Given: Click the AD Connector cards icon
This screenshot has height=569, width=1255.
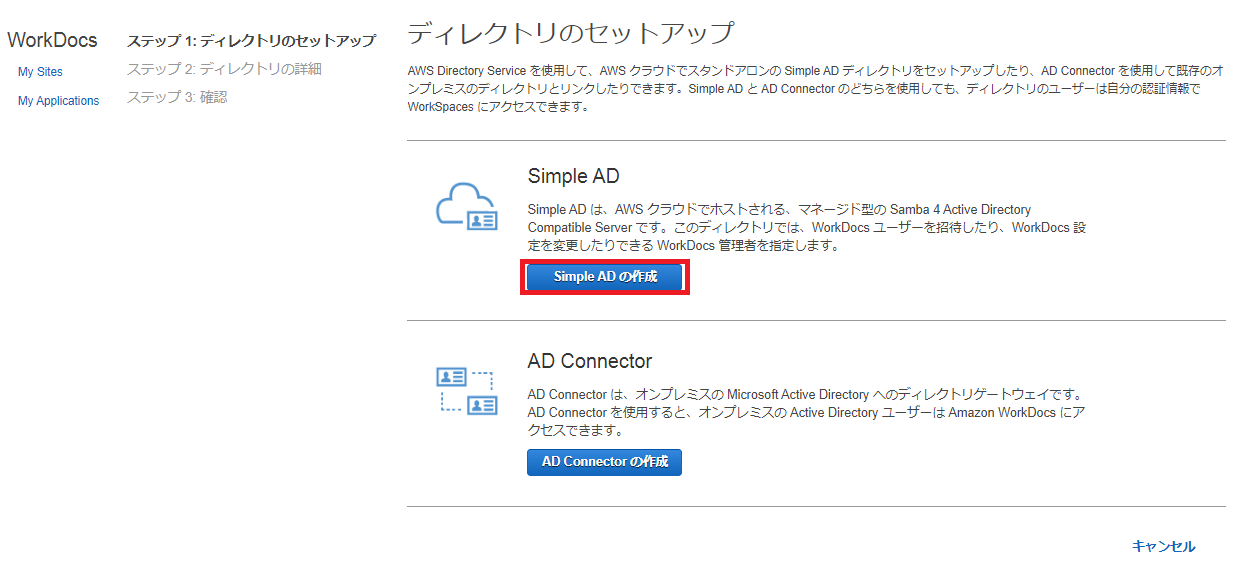Looking at the screenshot, I should tap(466, 391).
